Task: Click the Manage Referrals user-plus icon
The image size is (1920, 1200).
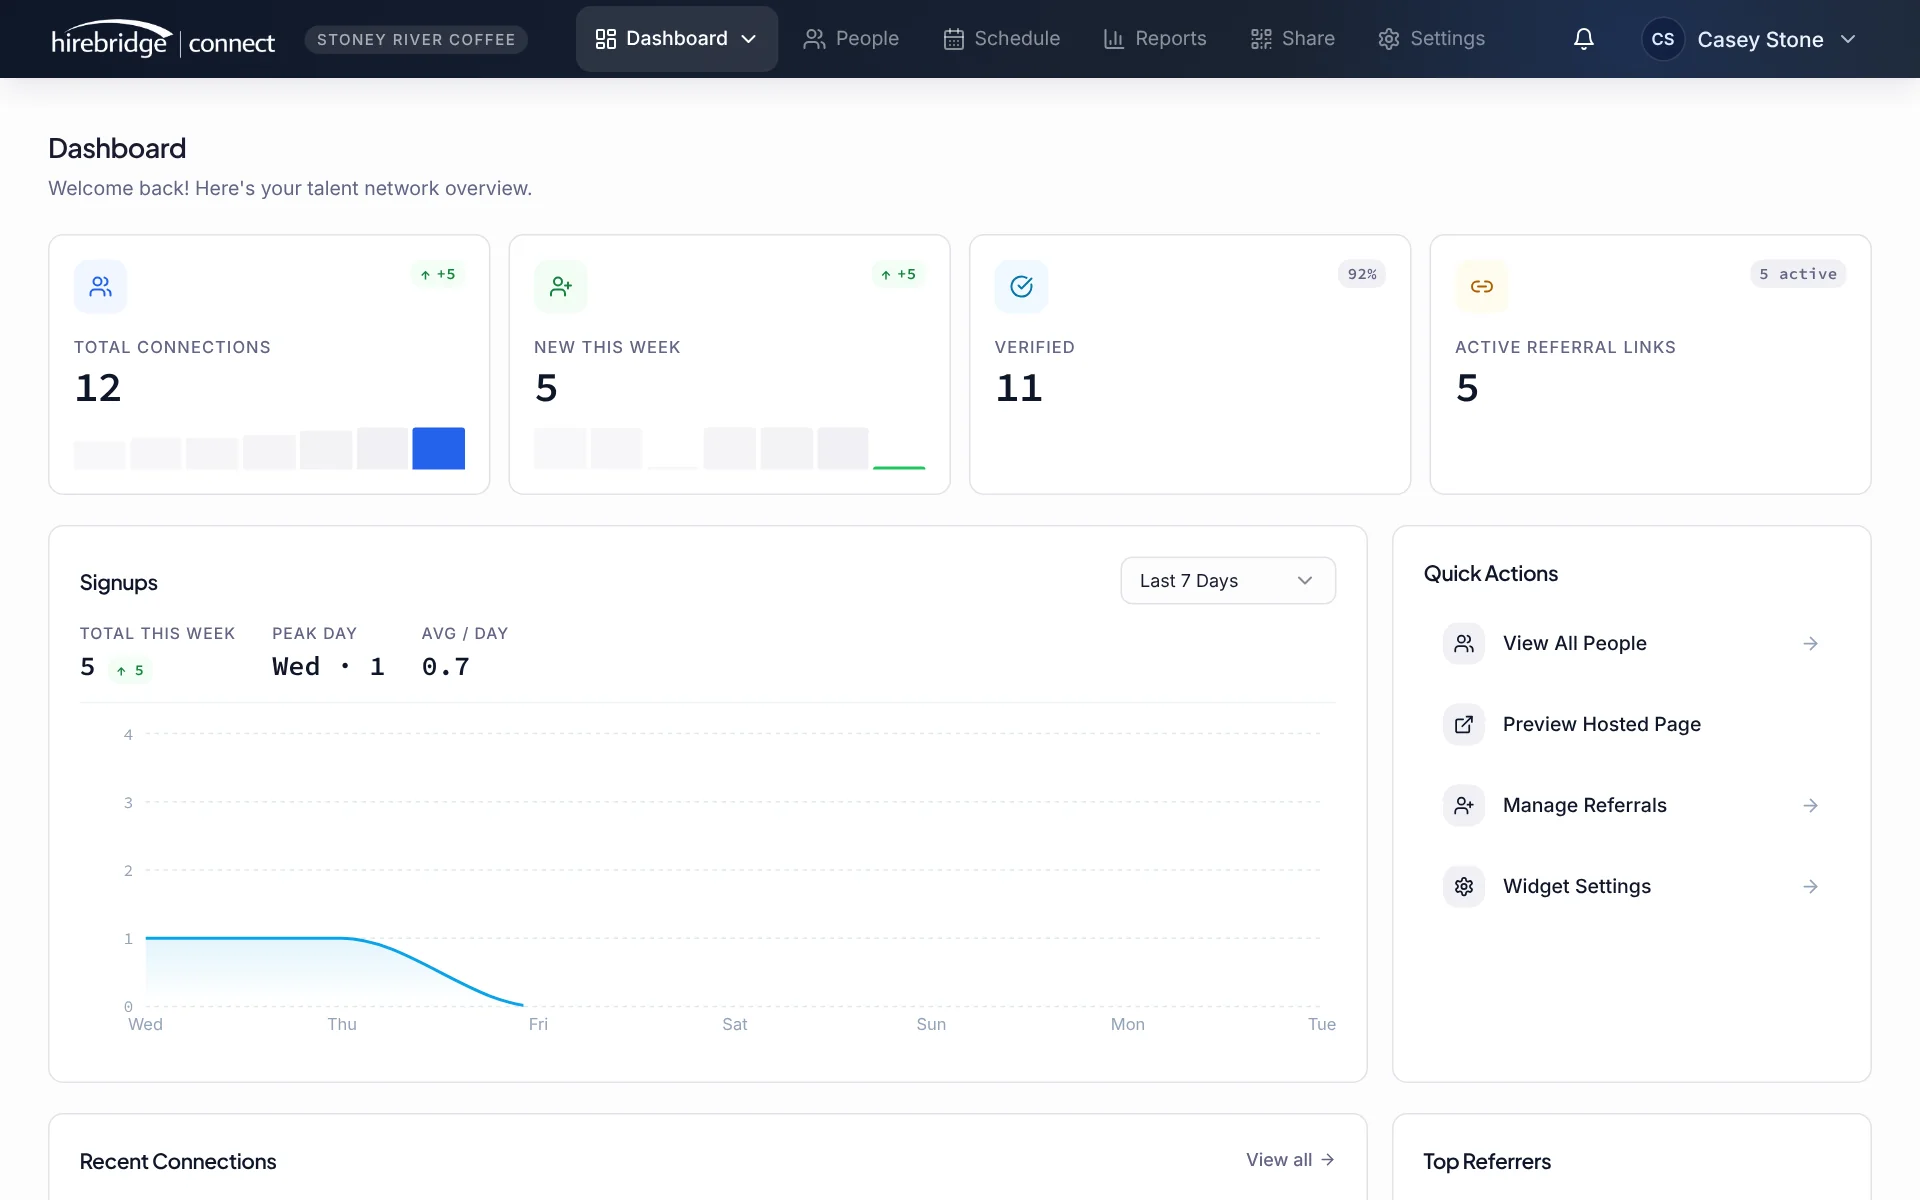Action: [1464, 805]
